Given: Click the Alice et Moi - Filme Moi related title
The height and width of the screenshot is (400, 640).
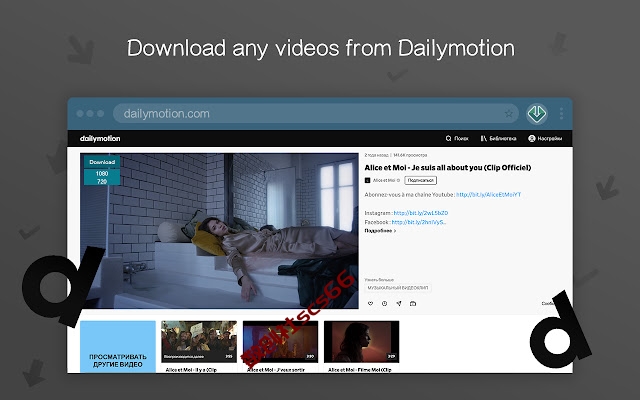Looking at the screenshot, I should (360, 369).
